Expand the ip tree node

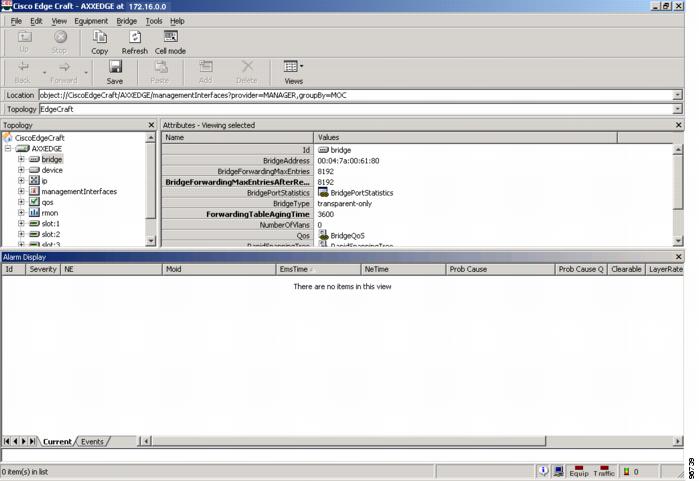[x=21, y=181]
